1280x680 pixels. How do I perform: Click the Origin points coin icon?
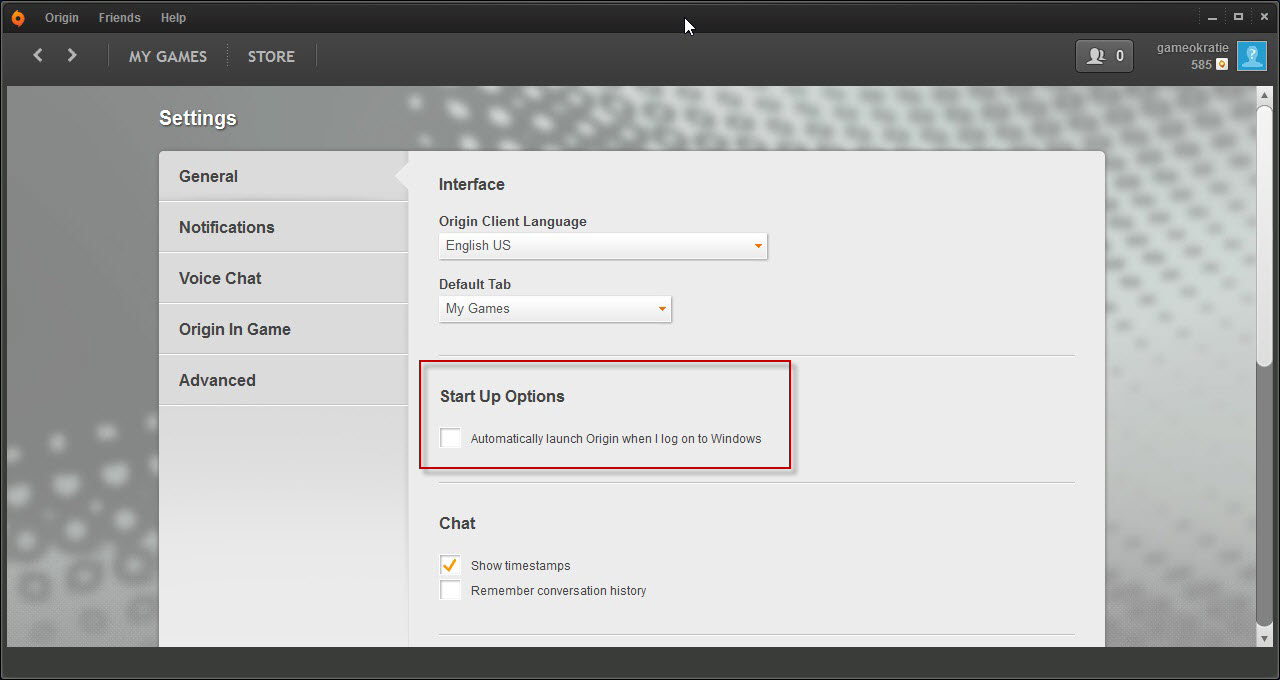[1222, 65]
